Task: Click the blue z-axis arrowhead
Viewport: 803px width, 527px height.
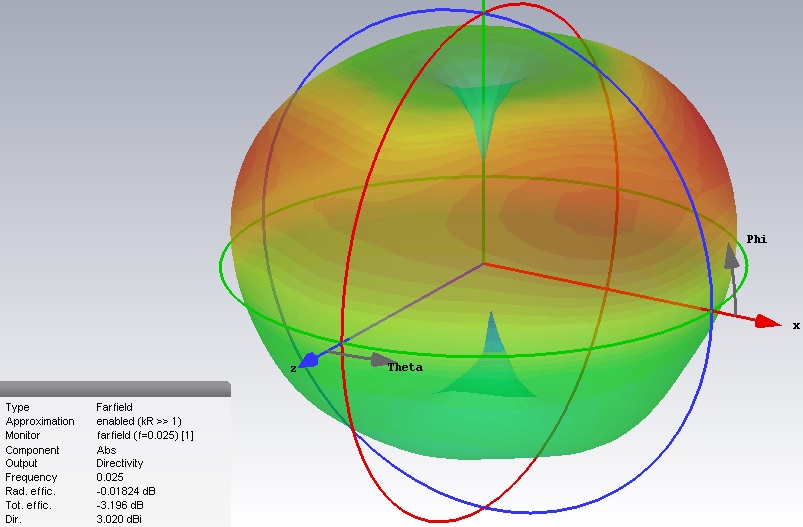Action: pos(309,359)
